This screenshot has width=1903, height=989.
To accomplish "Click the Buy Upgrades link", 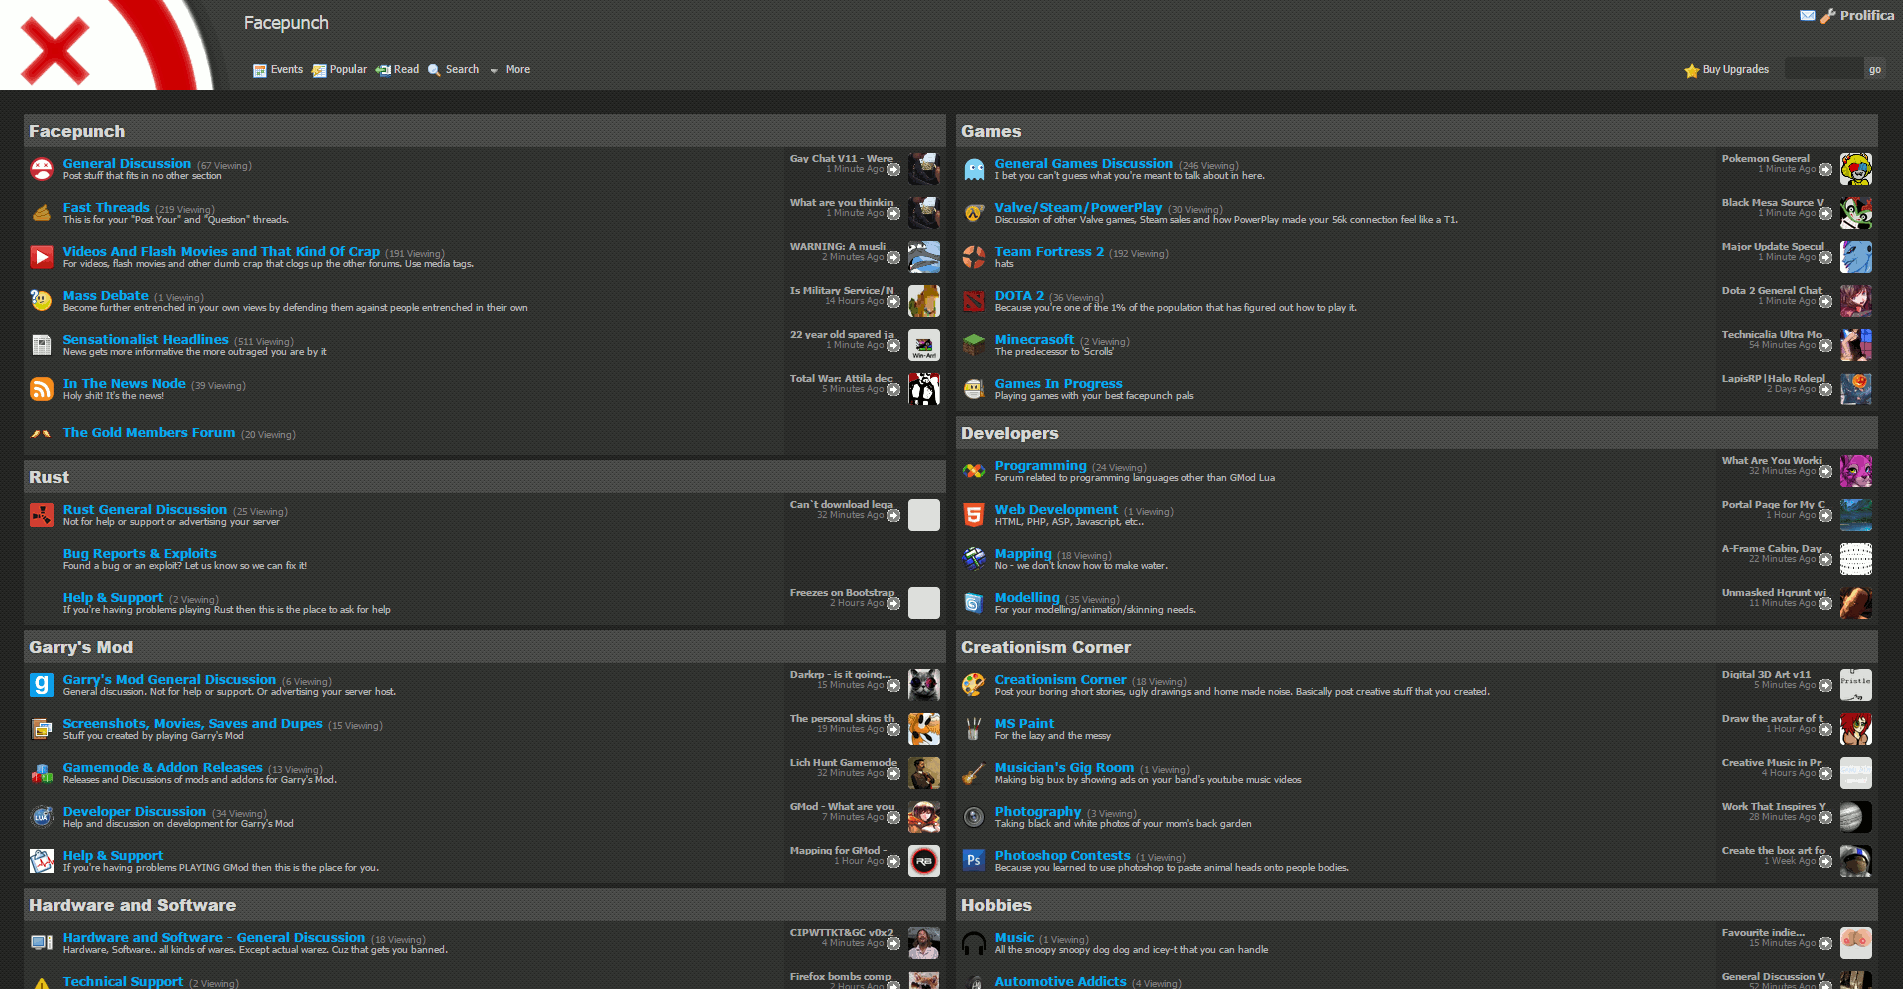I will 1736,70.
